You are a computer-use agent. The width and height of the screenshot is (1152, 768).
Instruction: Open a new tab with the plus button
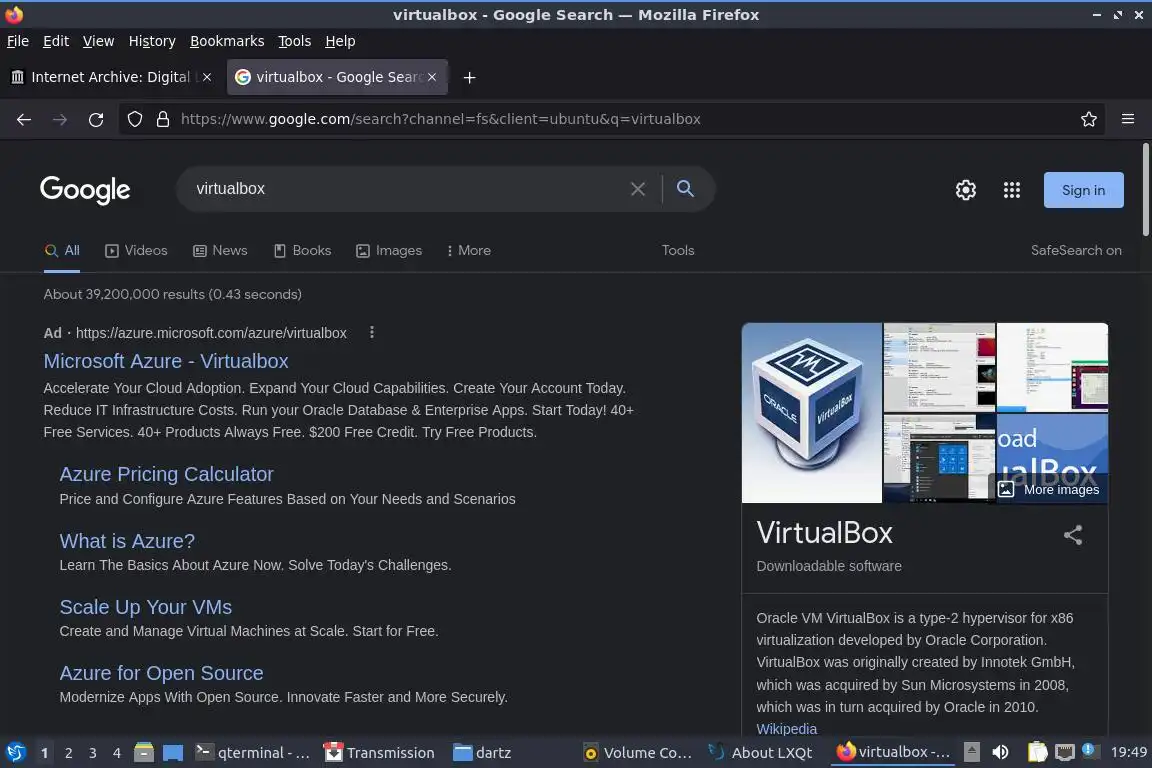[x=469, y=77]
